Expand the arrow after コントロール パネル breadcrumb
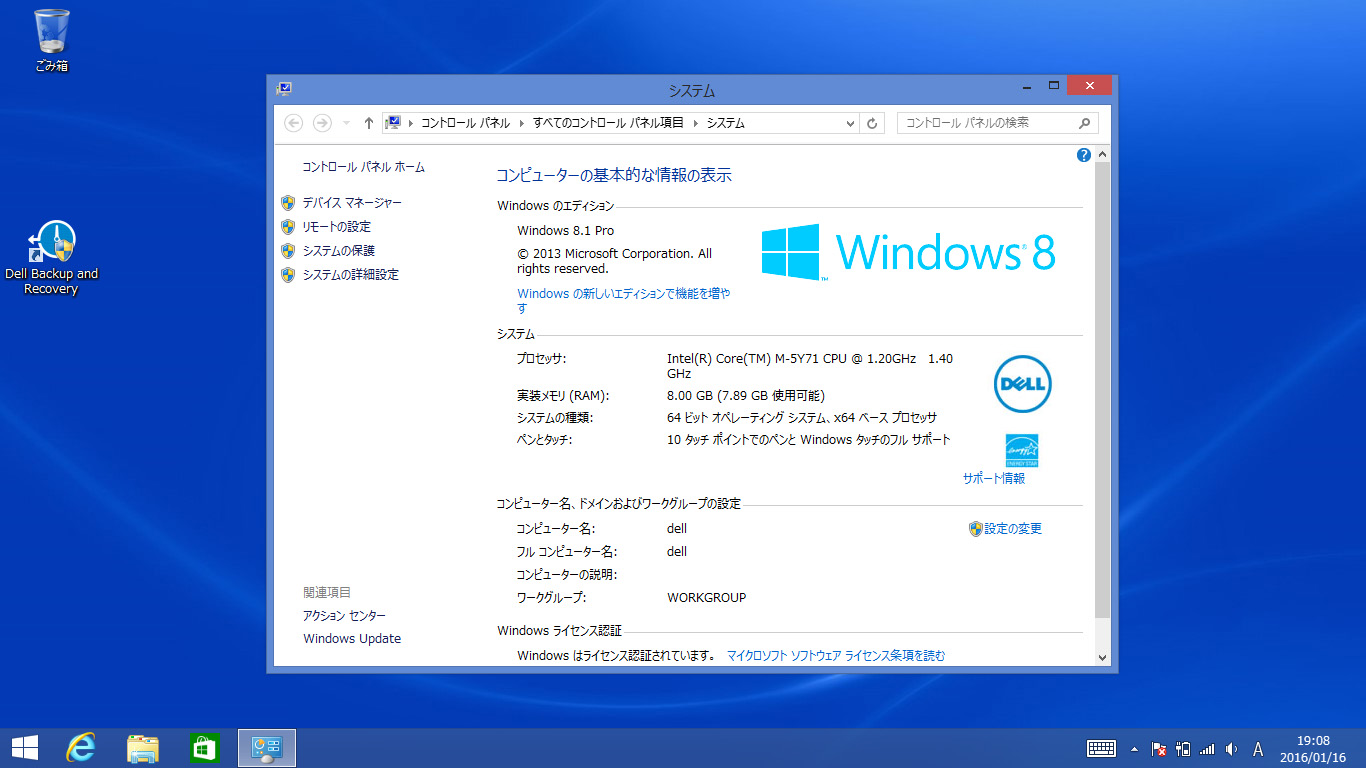This screenshot has height=768, width=1366. [521, 123]
